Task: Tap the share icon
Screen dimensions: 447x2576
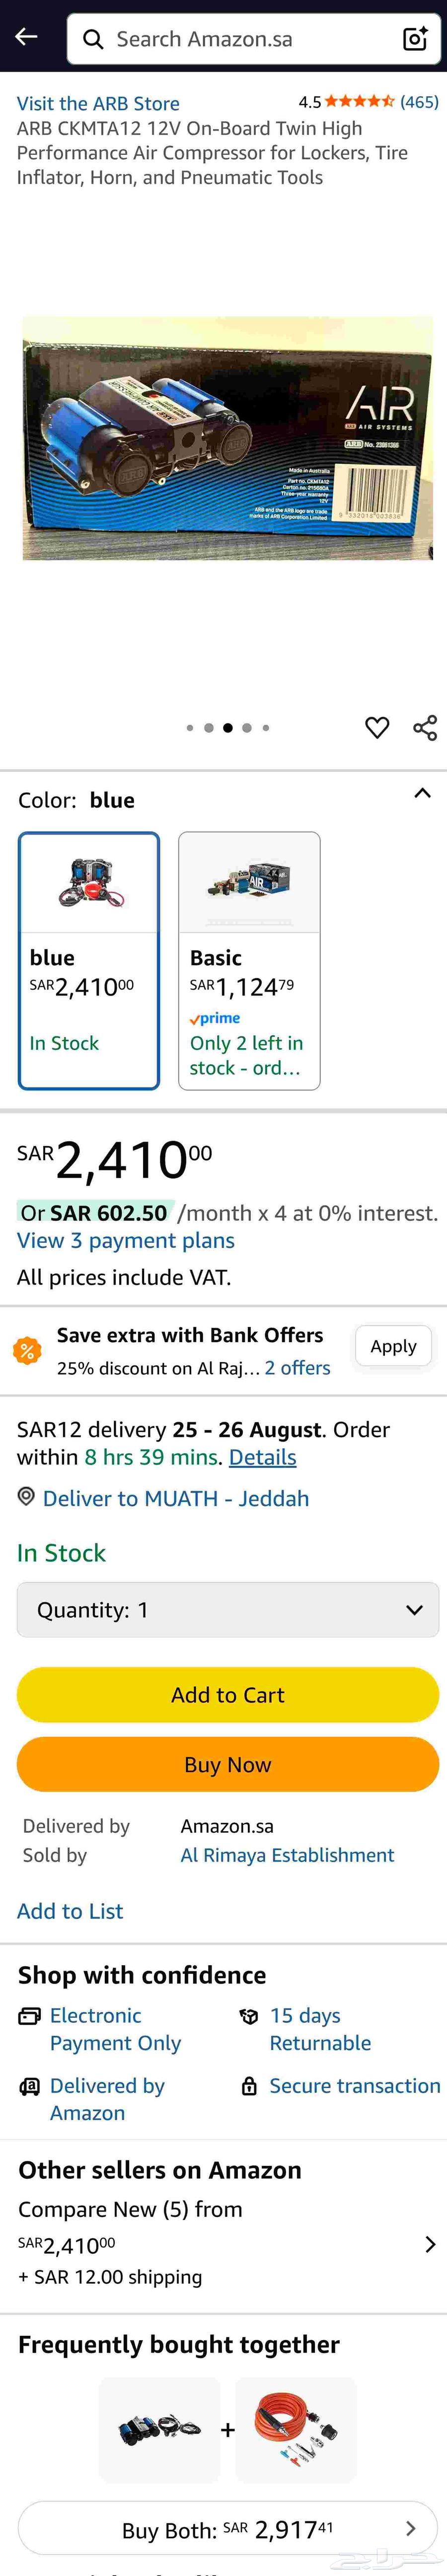Action: coord(425,727)
